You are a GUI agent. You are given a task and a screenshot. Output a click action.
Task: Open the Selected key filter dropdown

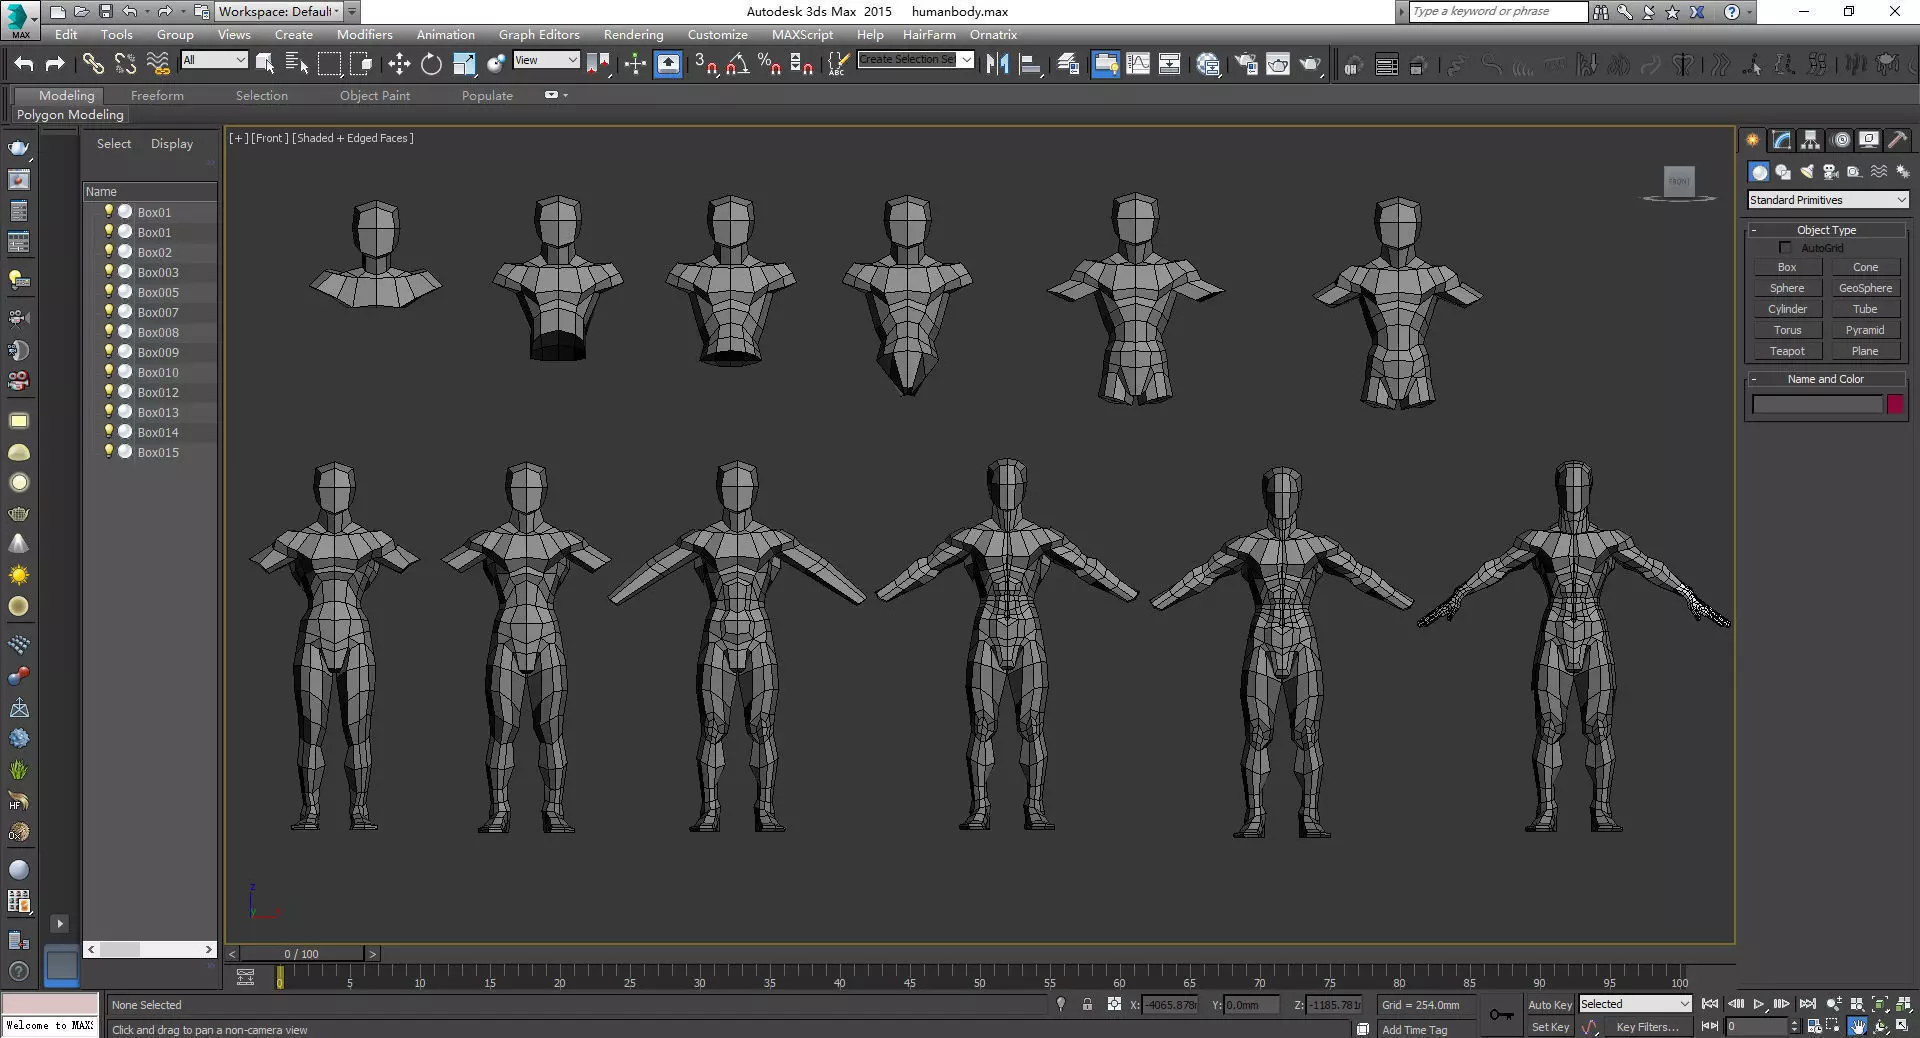tap(1635, 1004)
